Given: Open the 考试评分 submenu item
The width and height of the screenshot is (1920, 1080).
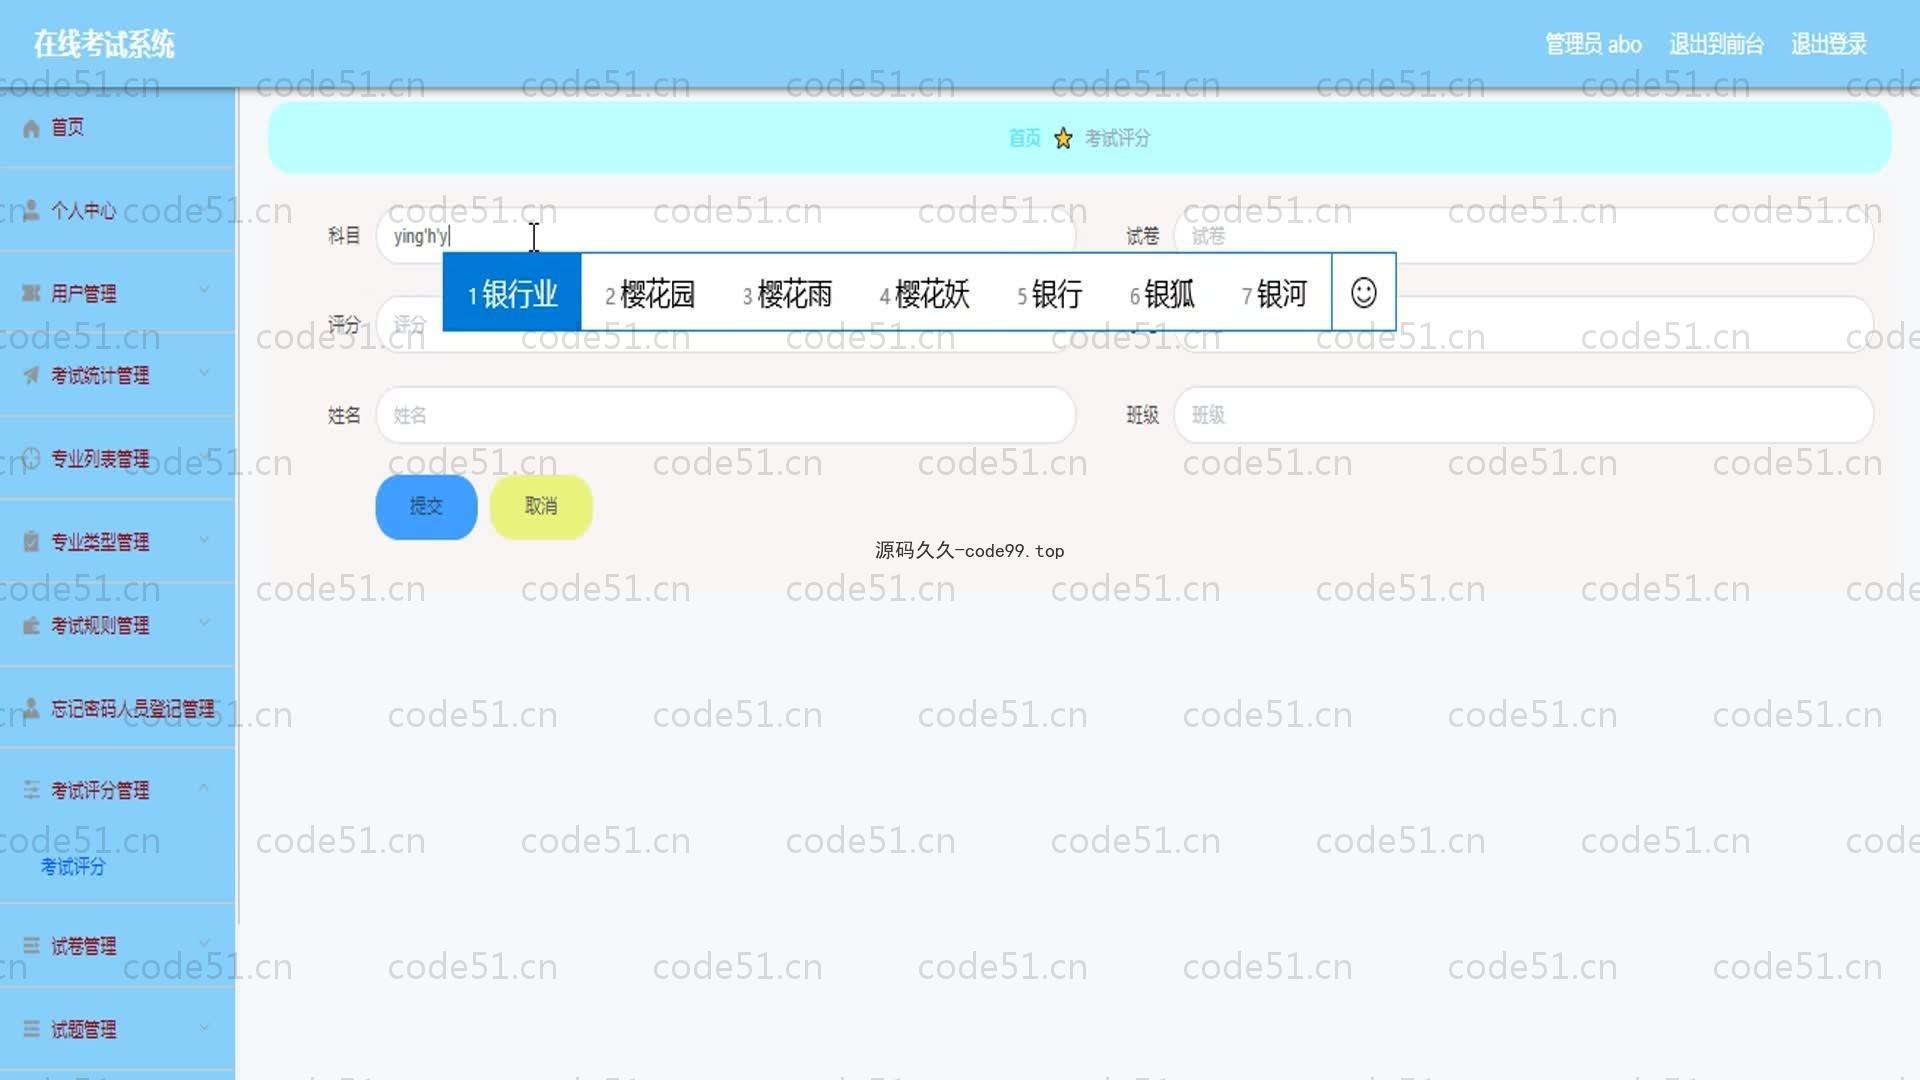Looking at the screenshot, I should pos(73,867).
